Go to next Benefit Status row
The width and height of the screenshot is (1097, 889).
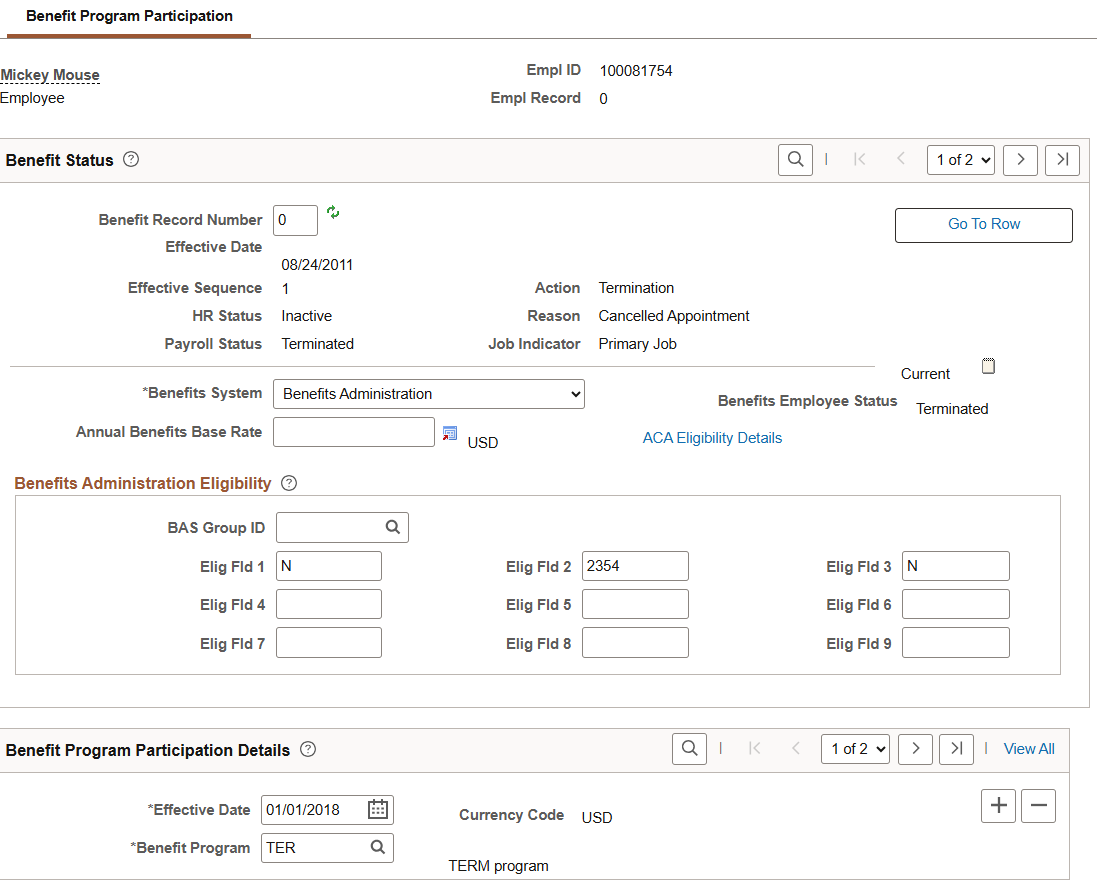[x=1020, y=160]
